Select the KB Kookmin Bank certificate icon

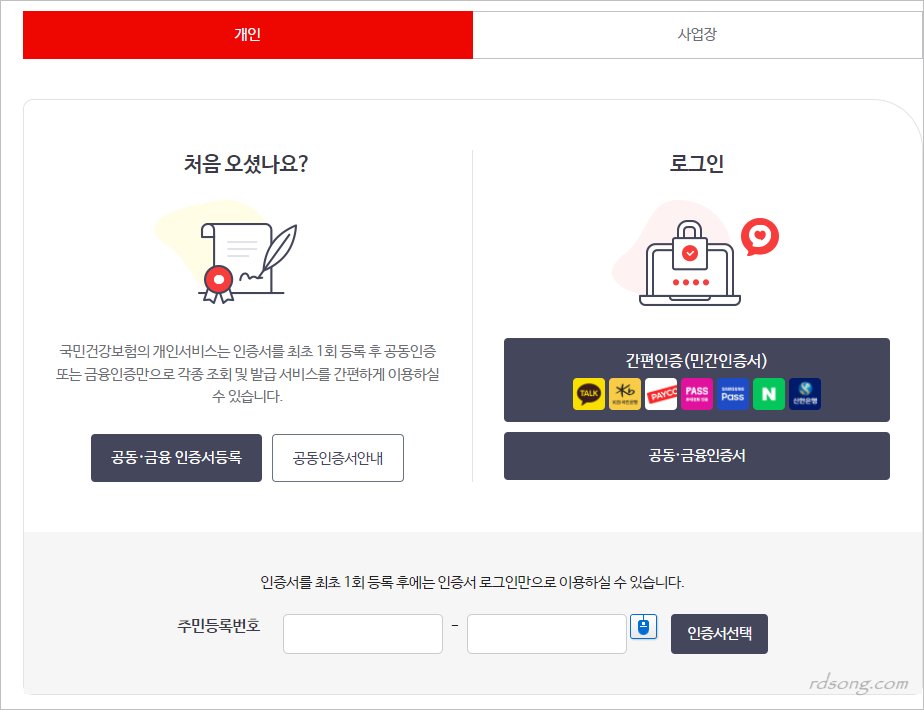(625, 394)
